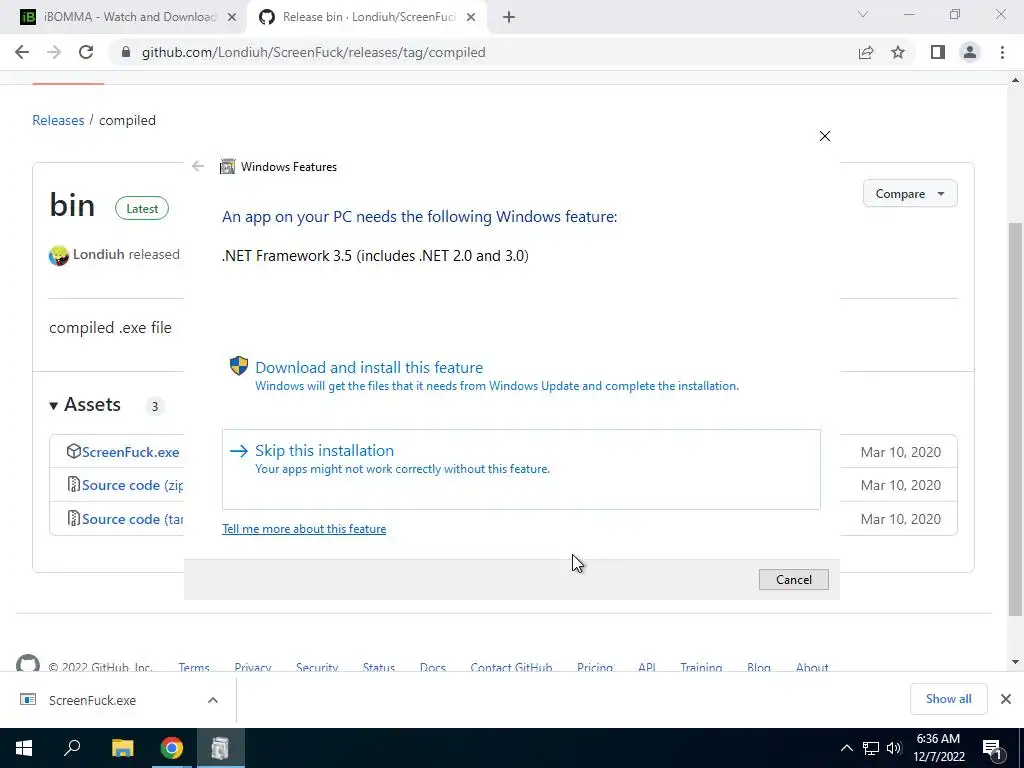Image resolution: width=1024 pixels, height=768 pixels.
Task: Click the page vertical scrollbar
Action: click(x=1015, y=418)
